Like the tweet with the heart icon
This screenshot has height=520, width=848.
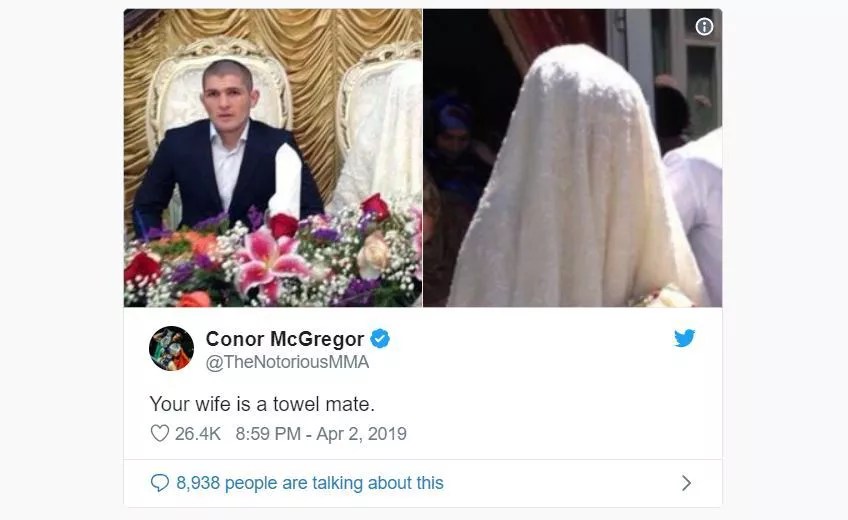(160, 434)
